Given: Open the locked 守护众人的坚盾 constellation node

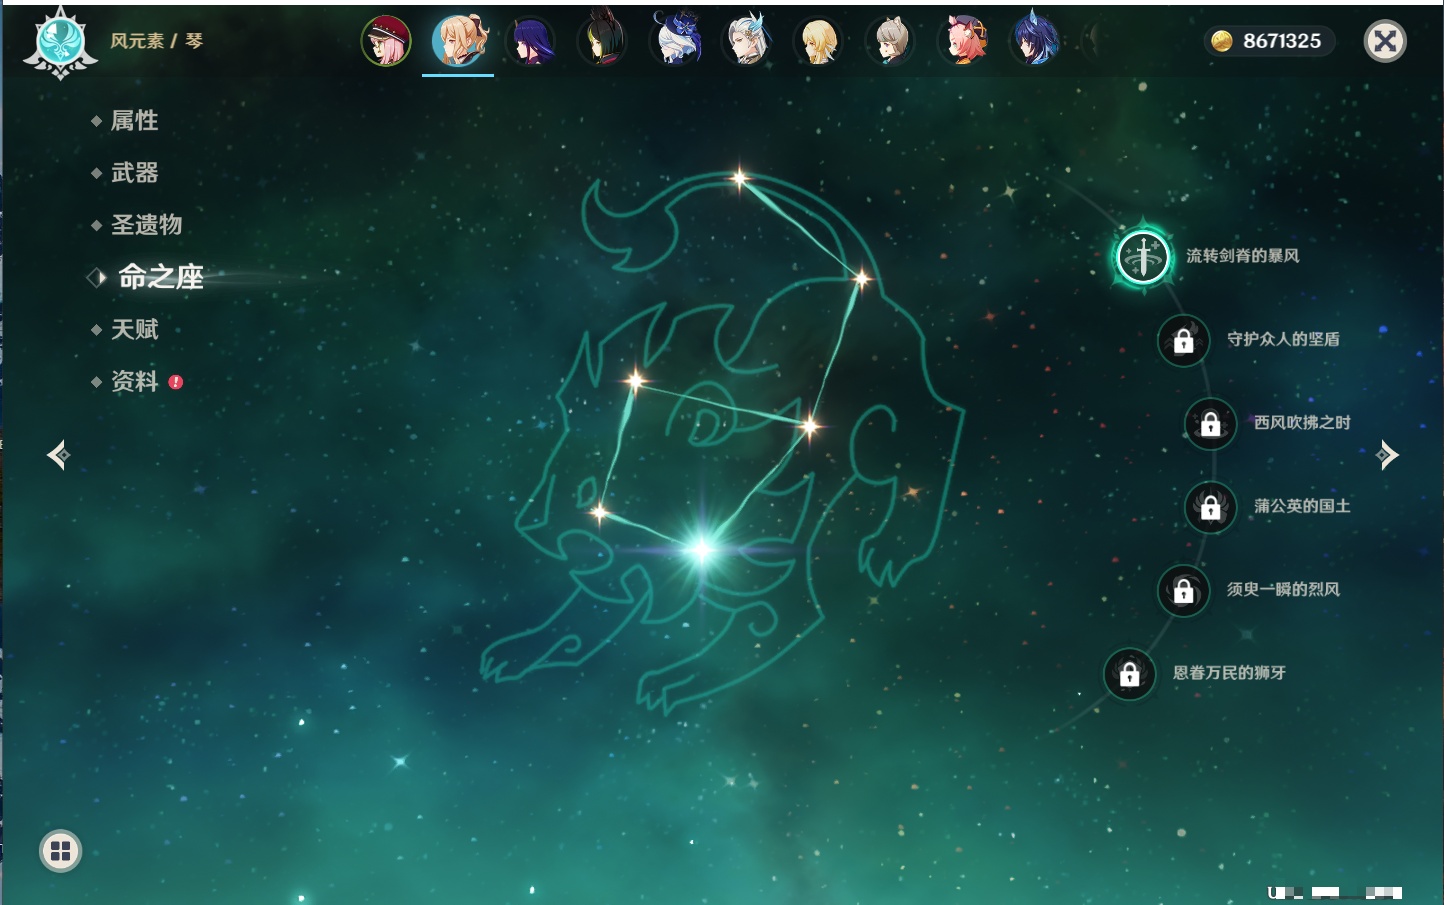Looking at the screenshot, I should [x=1183, y=340].
